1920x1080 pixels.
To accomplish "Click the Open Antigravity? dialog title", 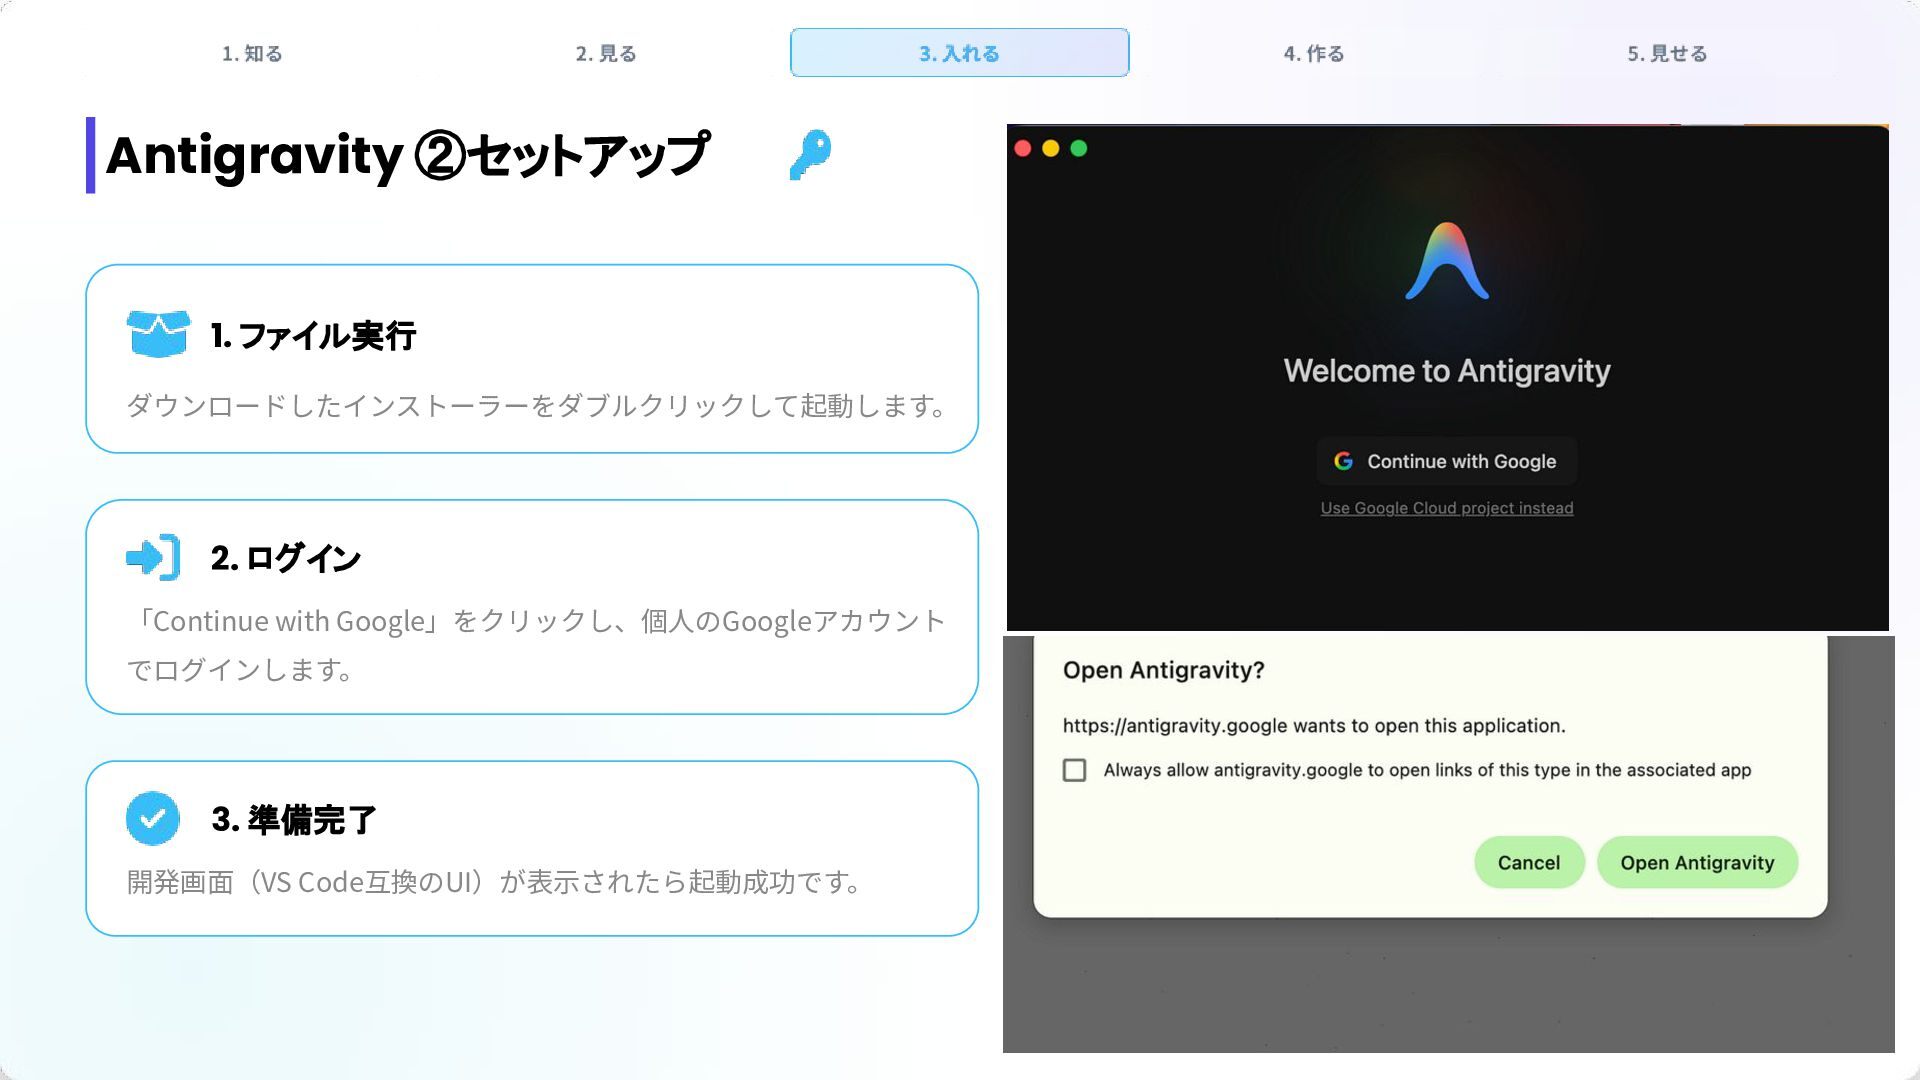I will point(1164,670).
